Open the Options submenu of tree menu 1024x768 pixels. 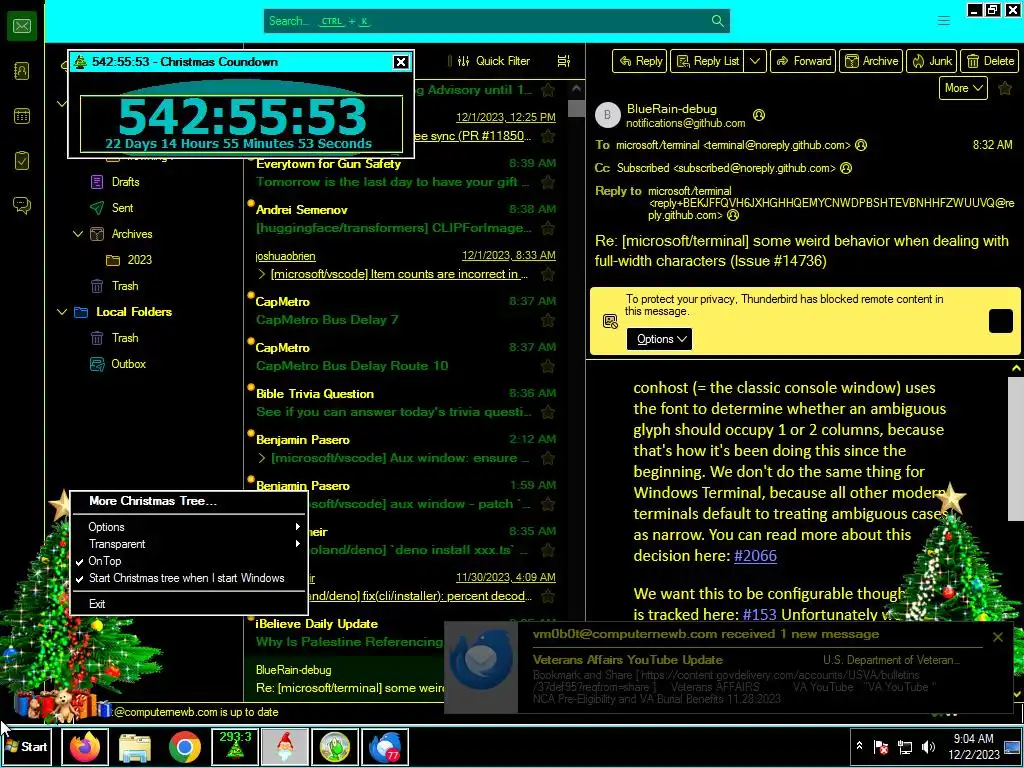(x=188, y=527)
